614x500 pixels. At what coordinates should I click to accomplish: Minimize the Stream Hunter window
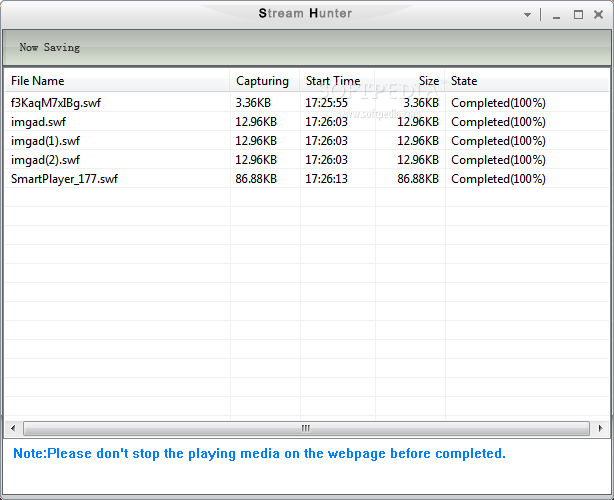tap(556, 16)
